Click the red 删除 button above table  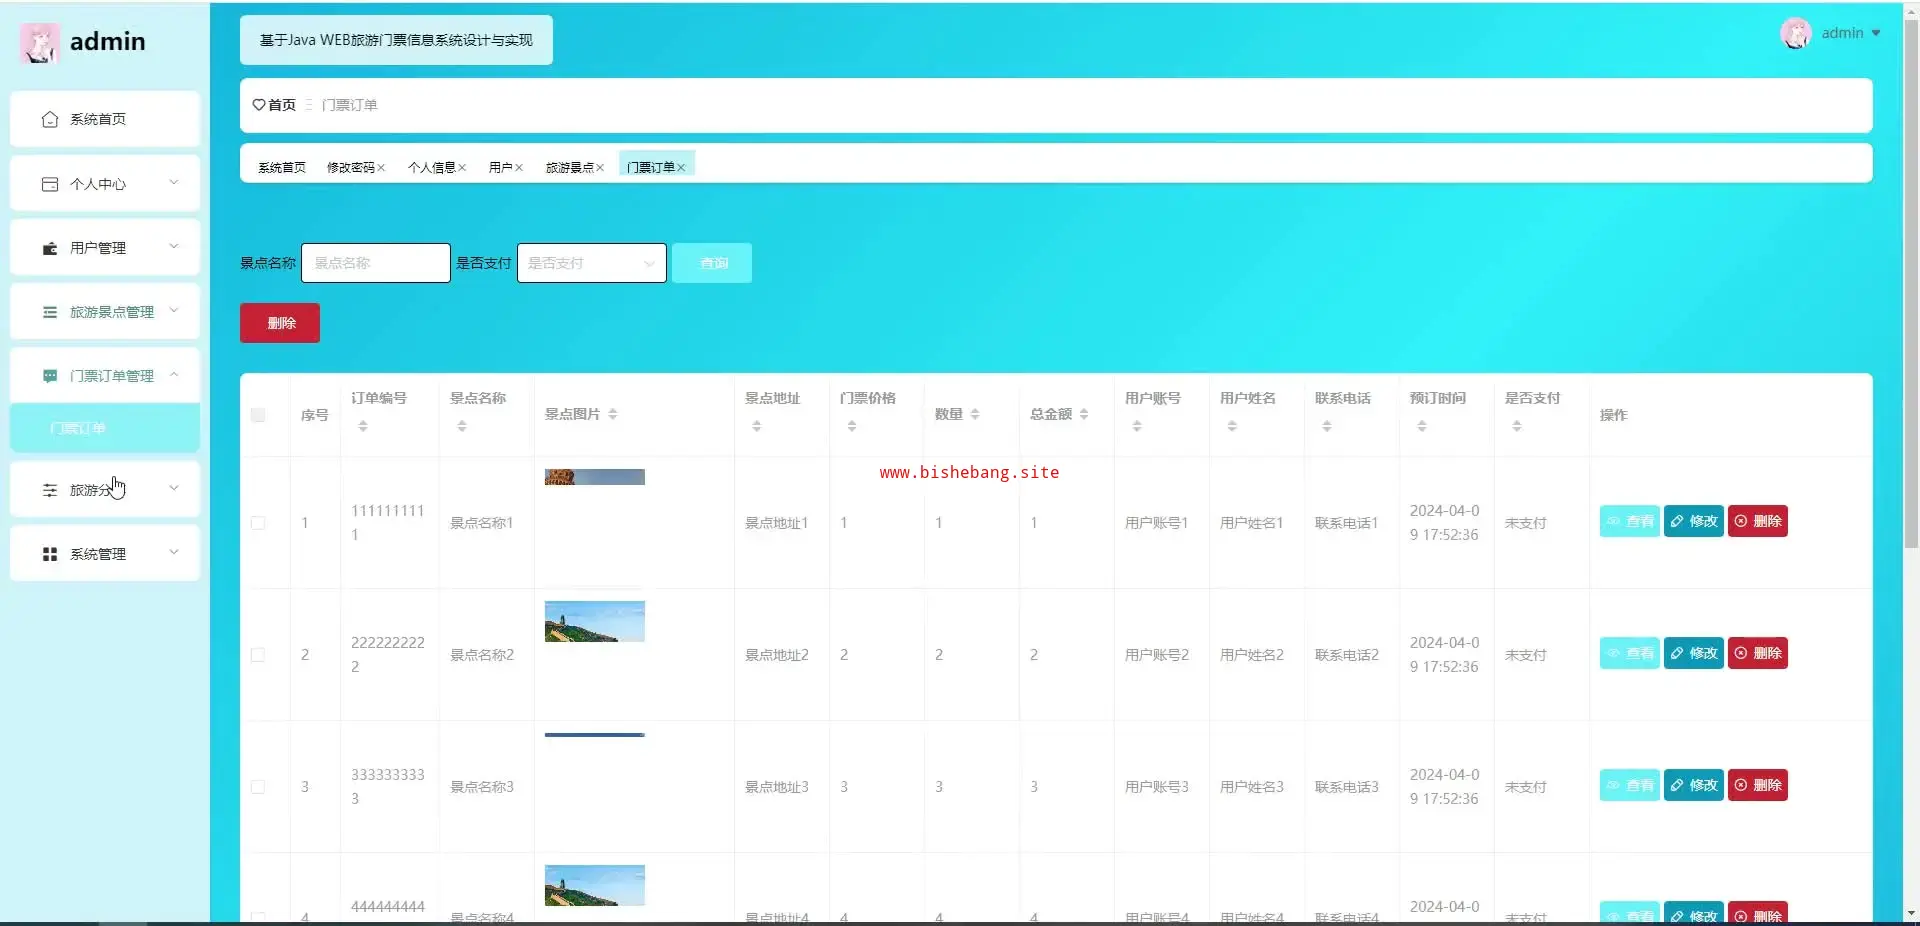point(280,323)
